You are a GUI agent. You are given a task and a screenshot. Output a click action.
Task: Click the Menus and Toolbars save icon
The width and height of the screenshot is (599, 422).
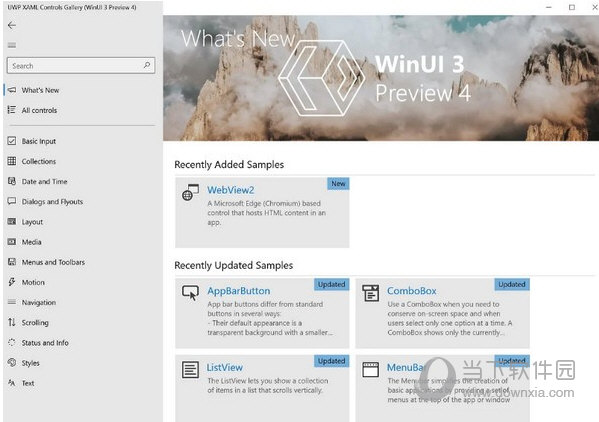[12, 262]
